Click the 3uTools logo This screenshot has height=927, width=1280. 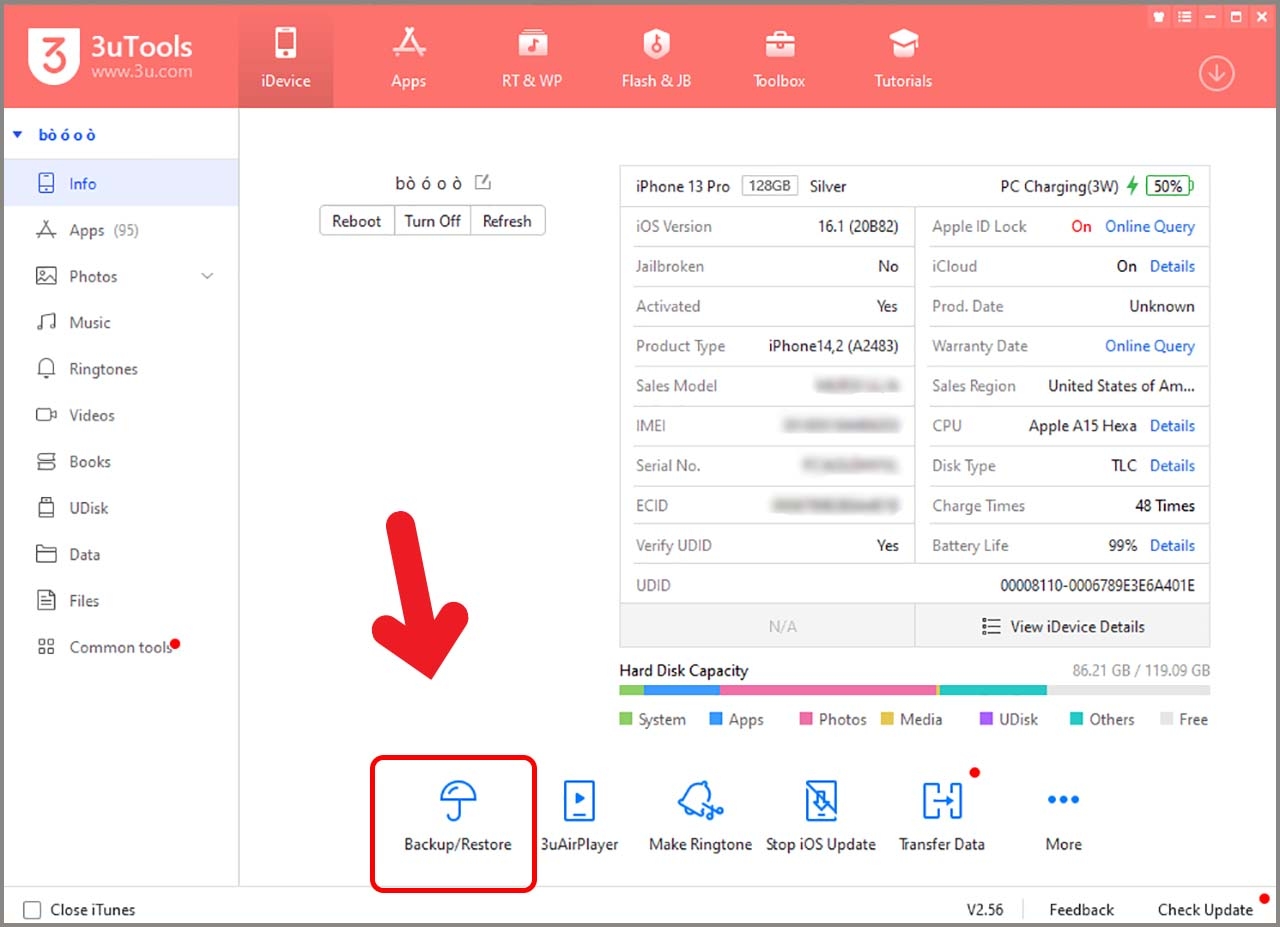[x=110, y=55]
